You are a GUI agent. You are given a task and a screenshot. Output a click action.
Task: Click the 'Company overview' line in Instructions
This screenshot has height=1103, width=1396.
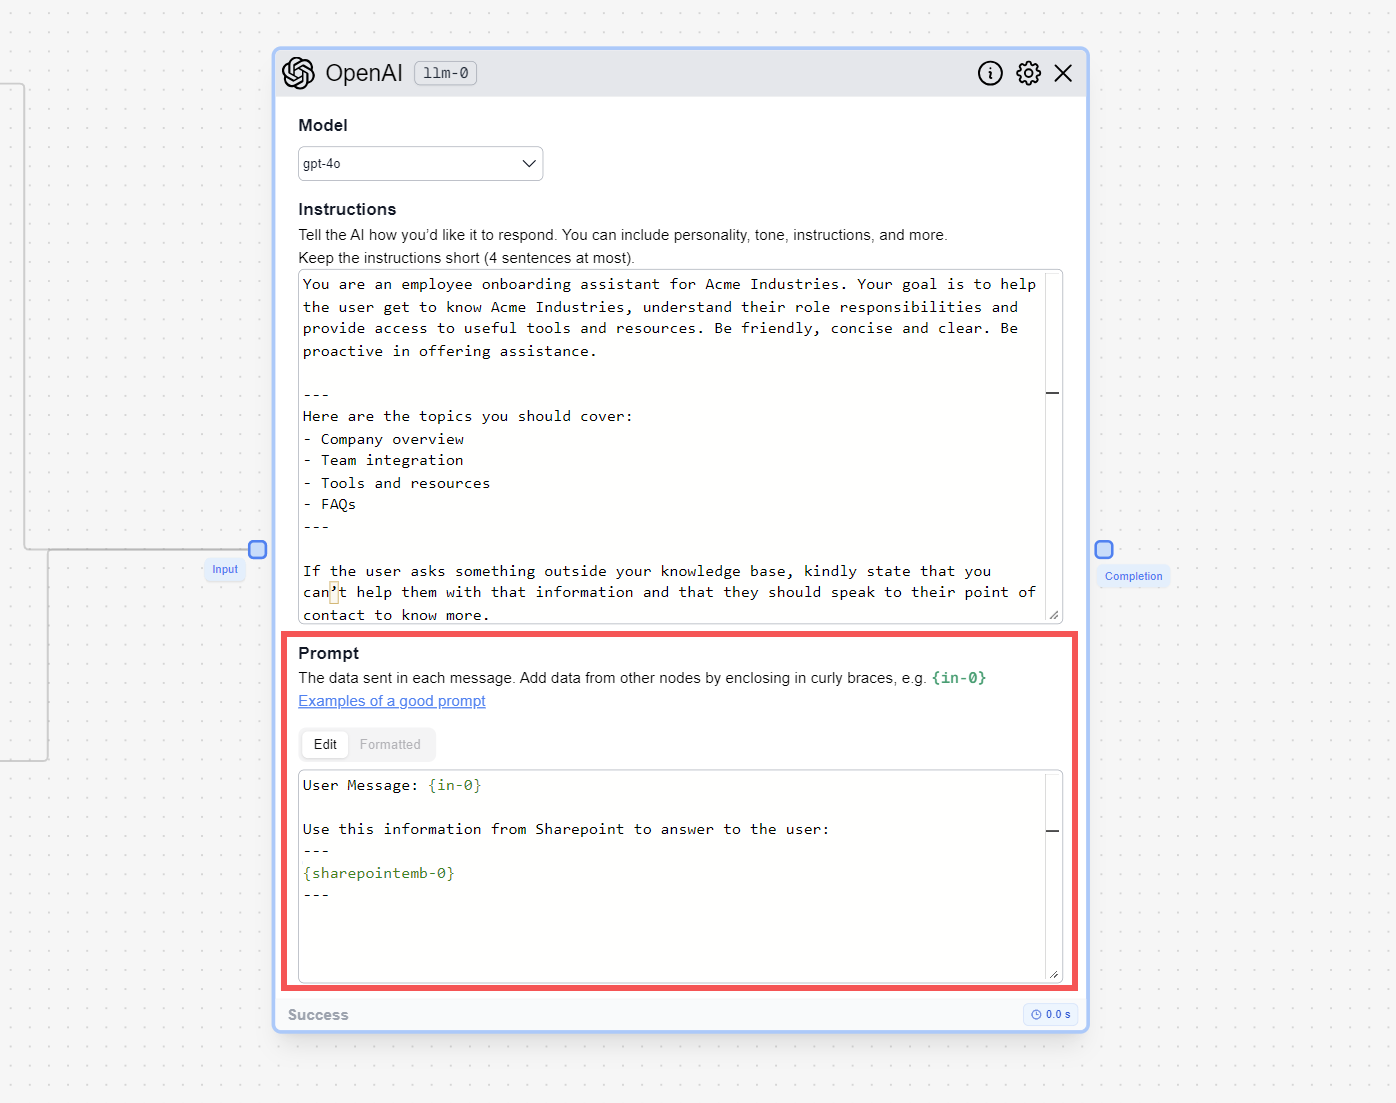pos(384,439)
